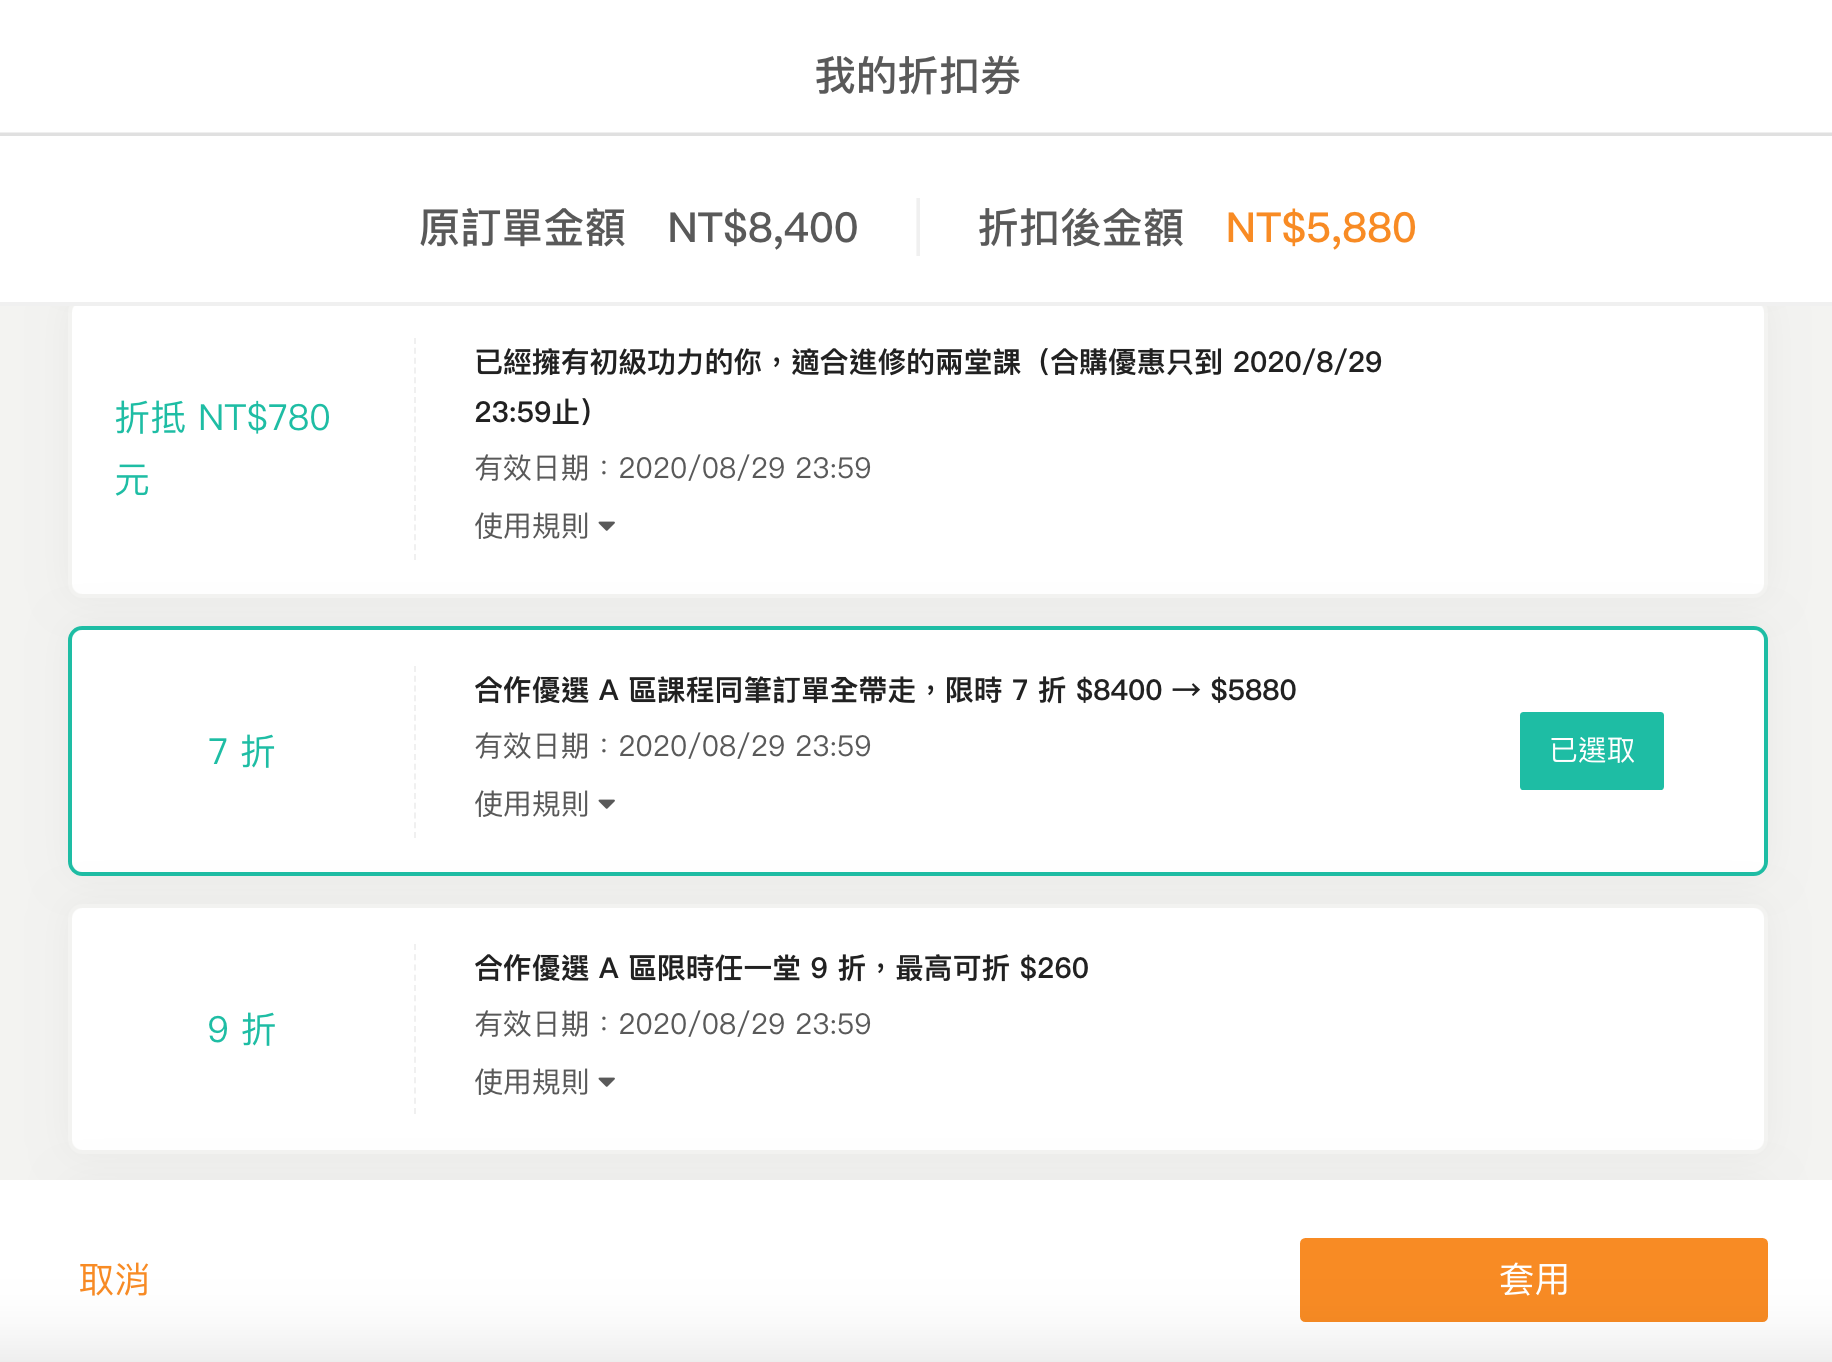
Task: Click the down-arrow icon in the 9 折 coupon
Action: pos(607,1083)
